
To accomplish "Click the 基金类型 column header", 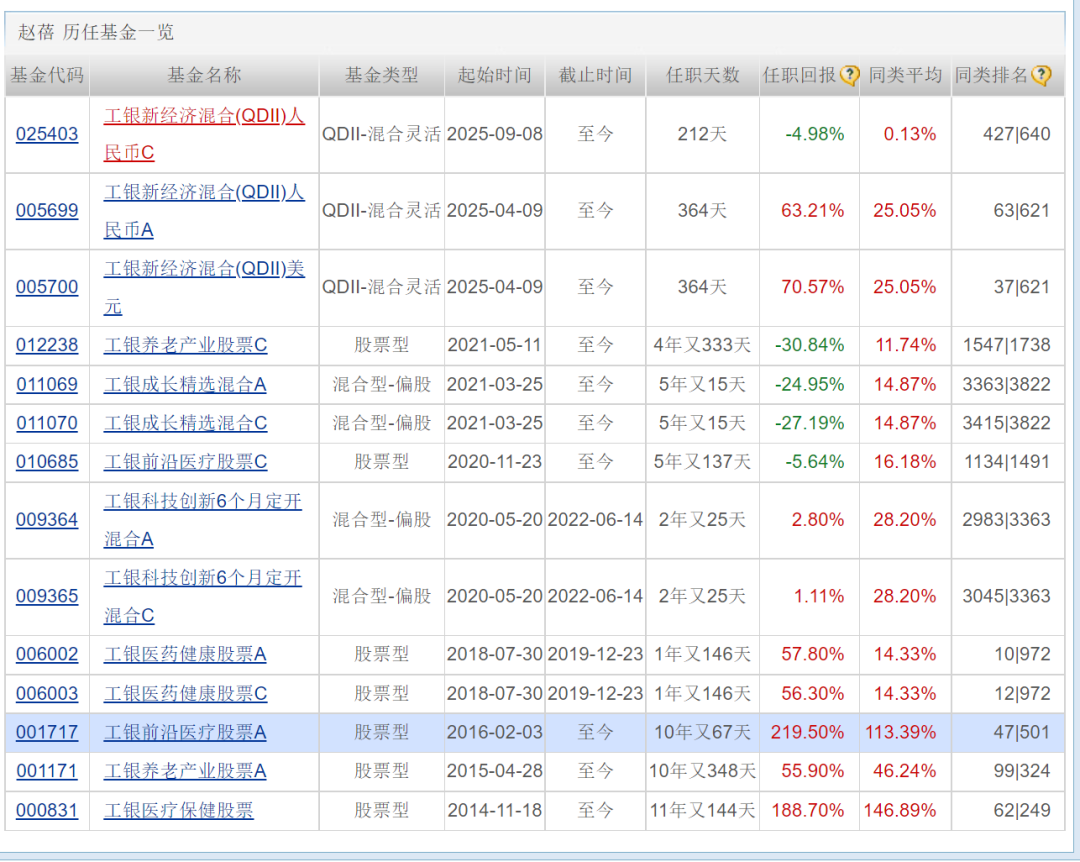I will (x=382, y=75).
